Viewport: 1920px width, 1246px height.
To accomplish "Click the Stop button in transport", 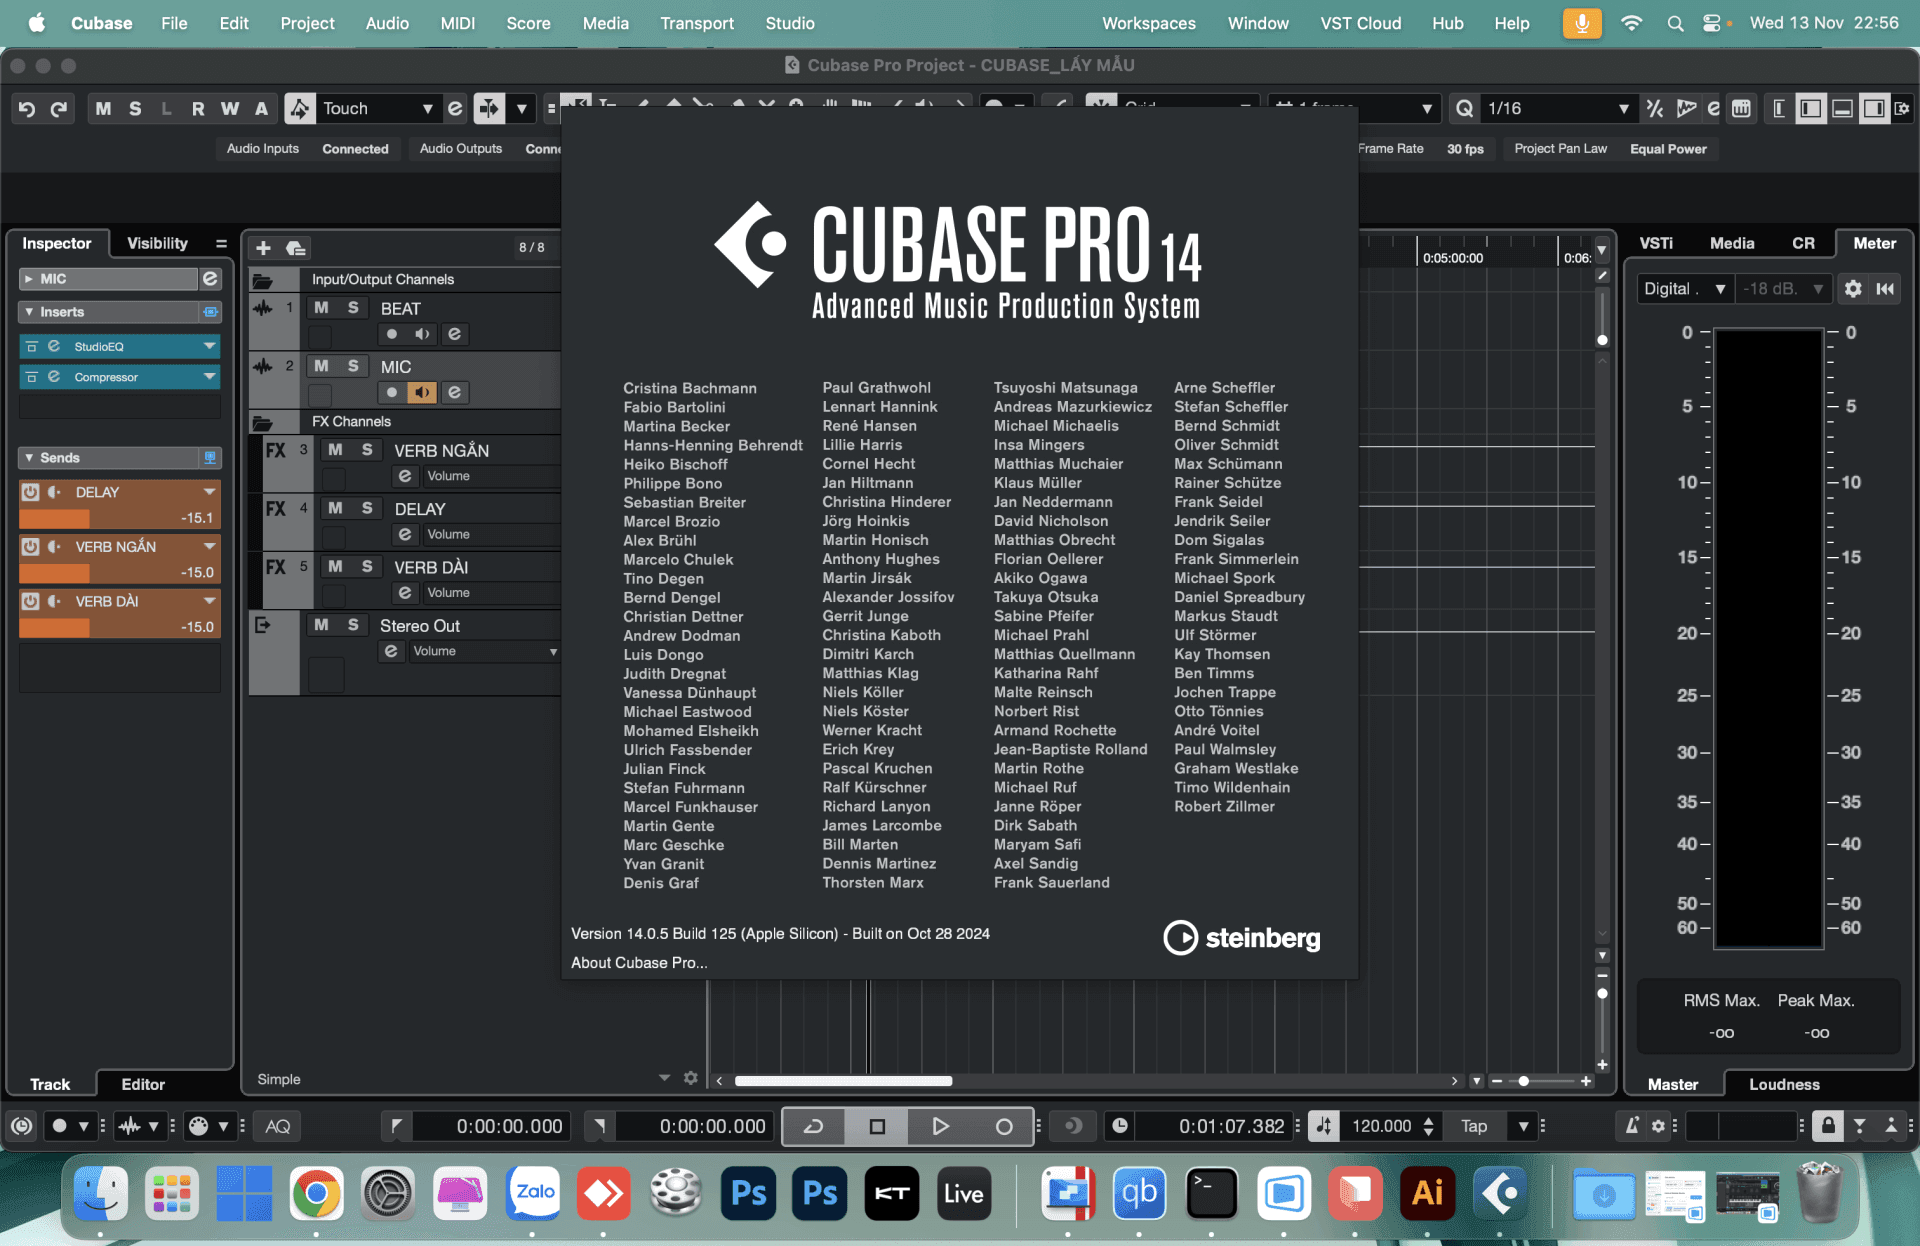I will point(877,1126).
